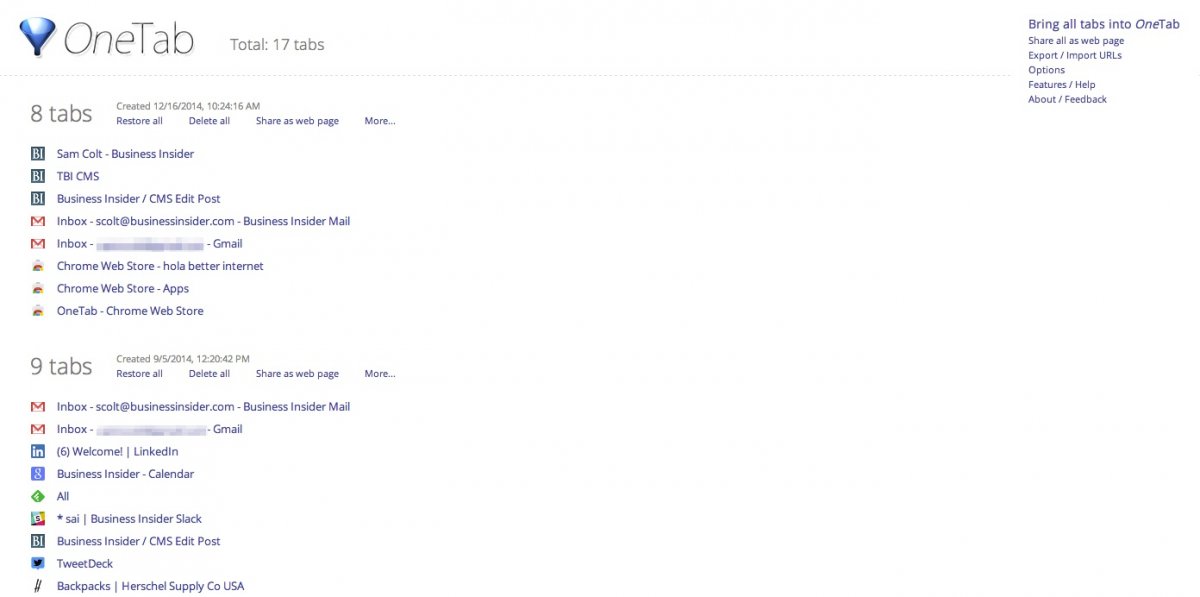Restore all tabs in the 9 tabs group
Image resolution: width=1200 pixels, height=597 pixels.
(139, 374)
